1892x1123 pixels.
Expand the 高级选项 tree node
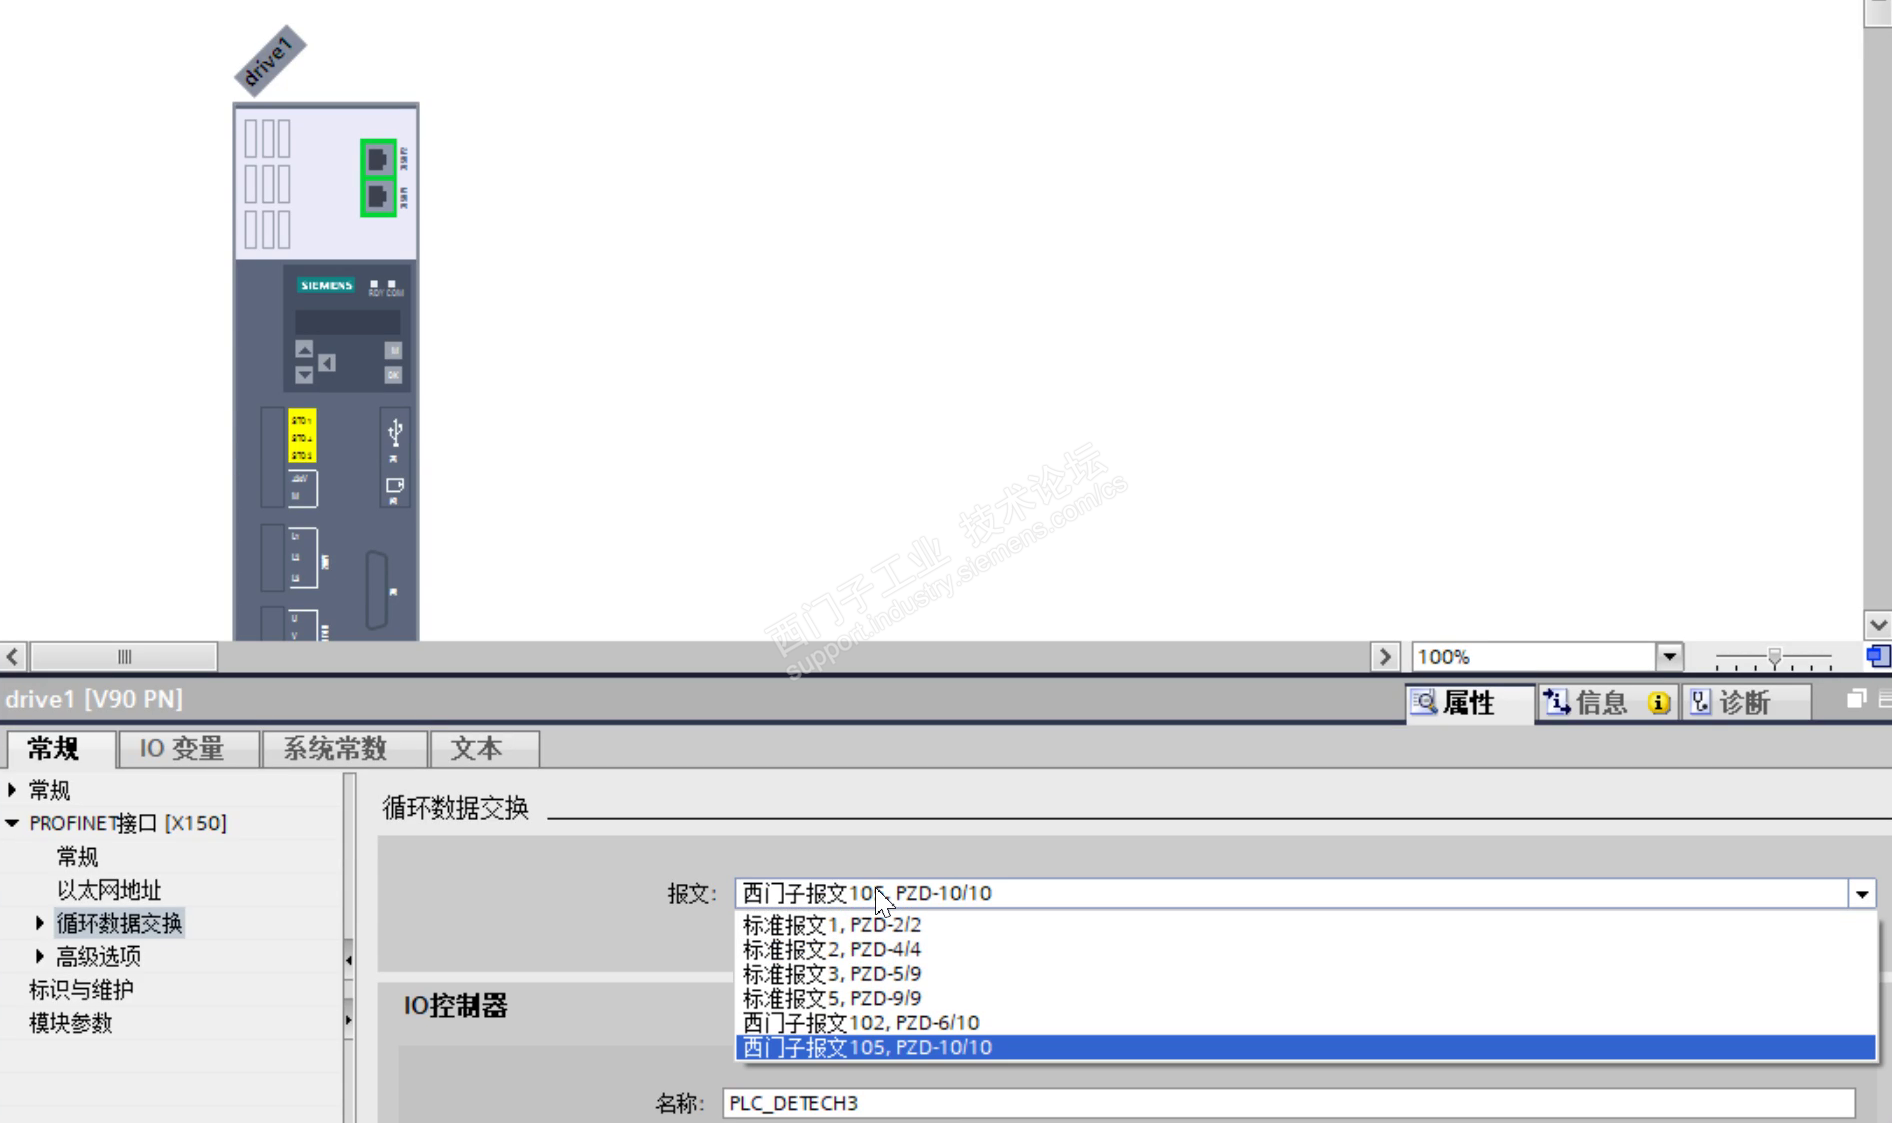click(39, 956)
